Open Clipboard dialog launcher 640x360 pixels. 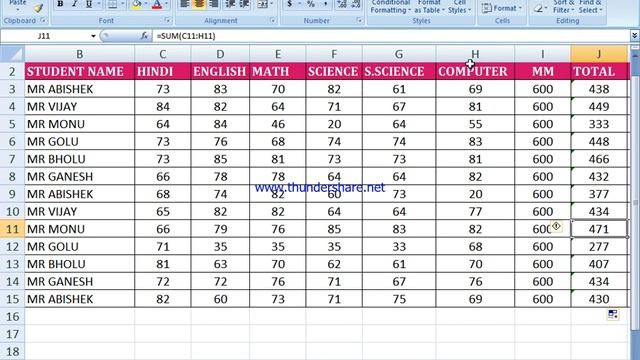[43, 20]
